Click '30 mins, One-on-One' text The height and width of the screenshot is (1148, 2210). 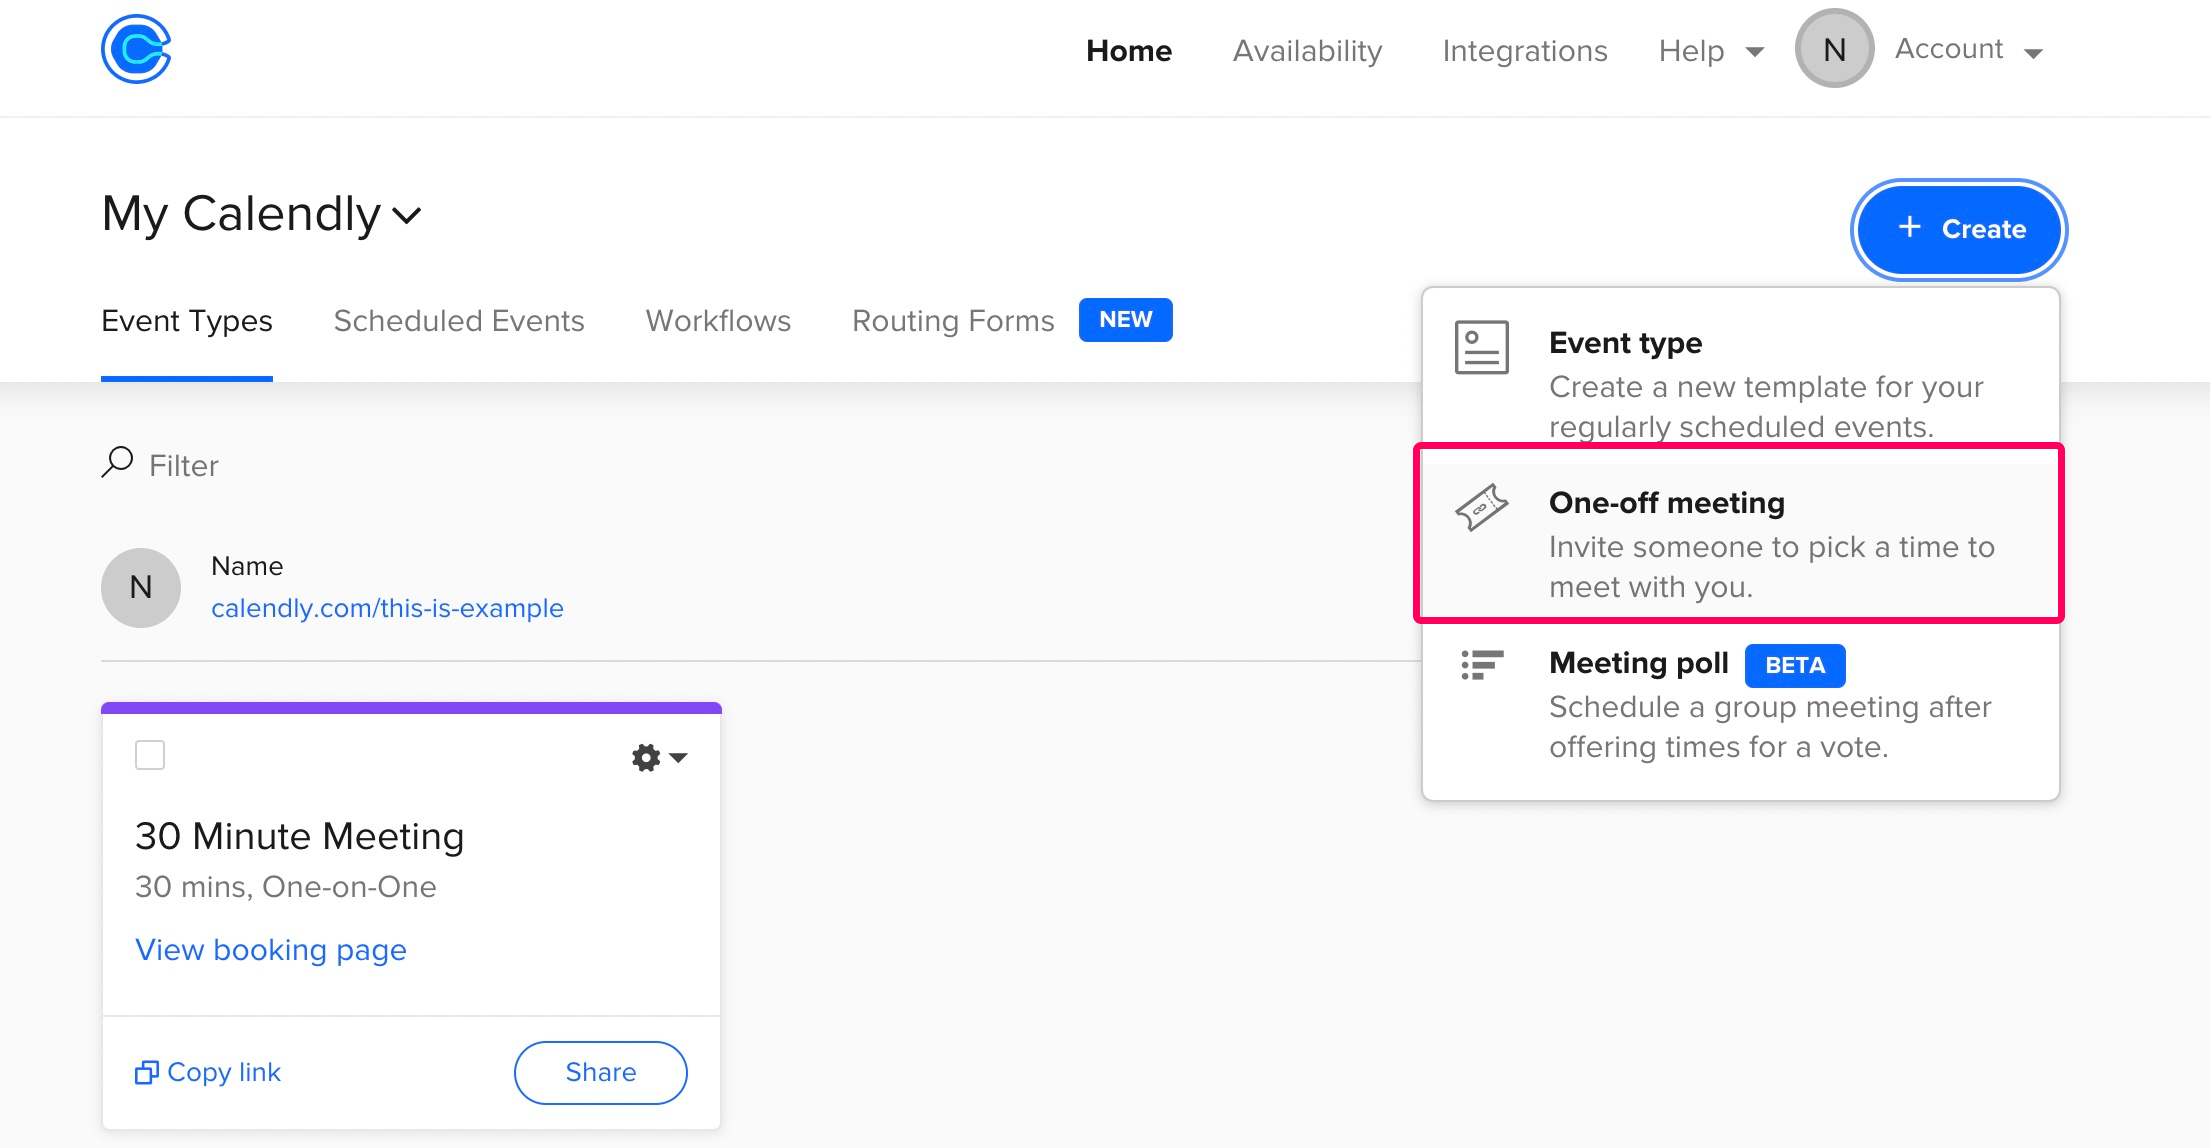click(x=286, y=887)
